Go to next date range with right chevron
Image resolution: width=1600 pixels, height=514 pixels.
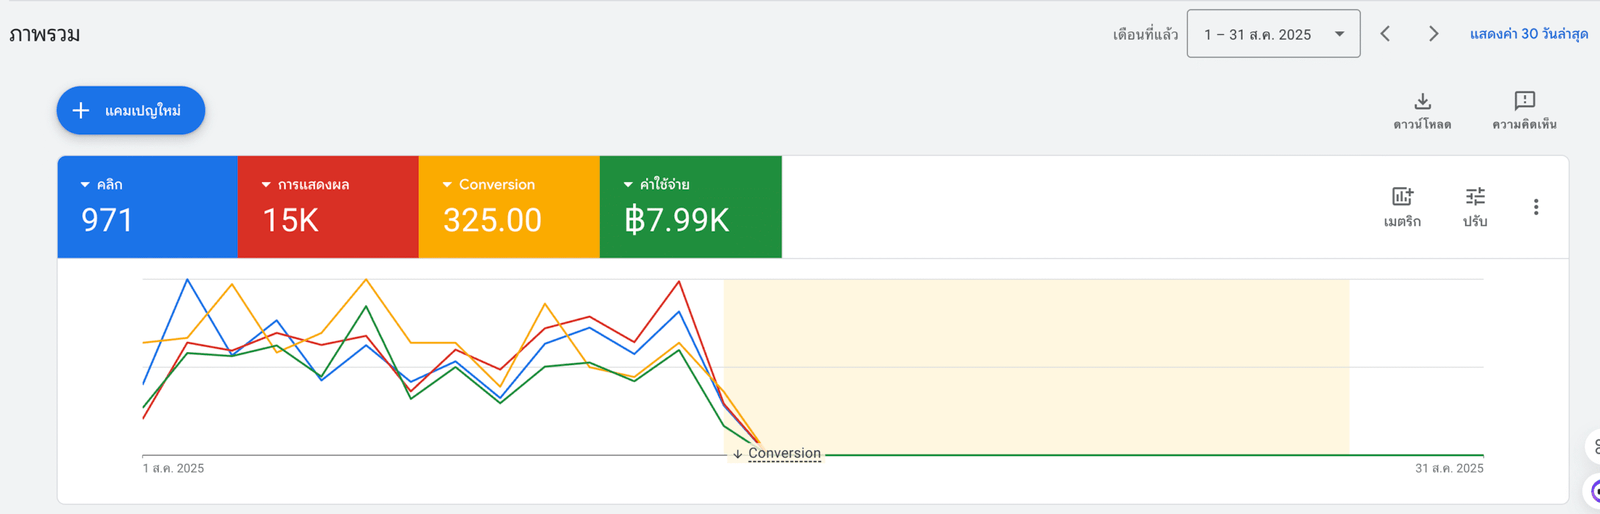1433,34
